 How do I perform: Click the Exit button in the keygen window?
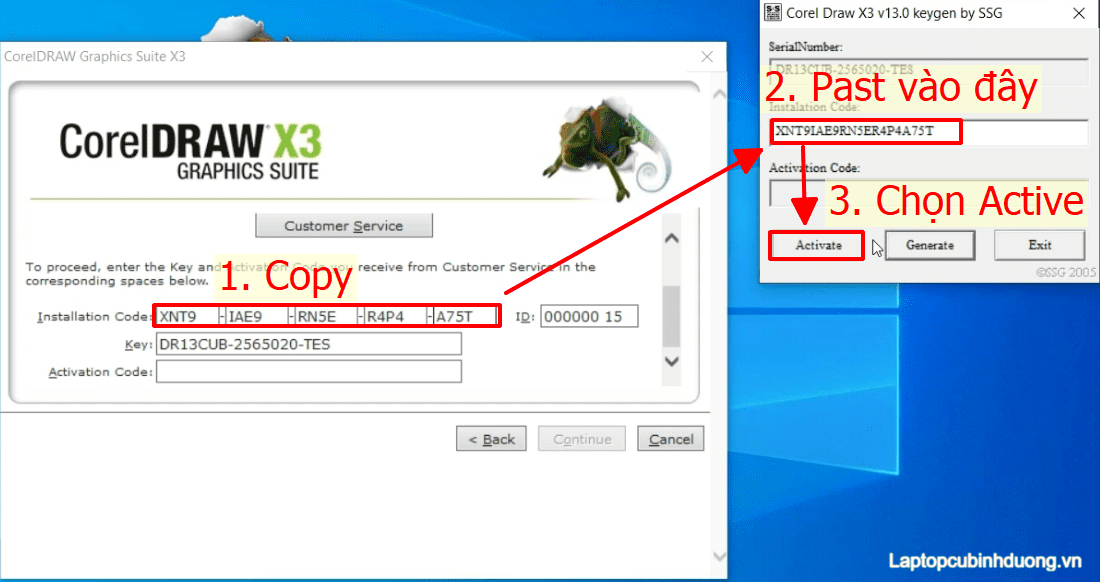[x=1040, y=245]
